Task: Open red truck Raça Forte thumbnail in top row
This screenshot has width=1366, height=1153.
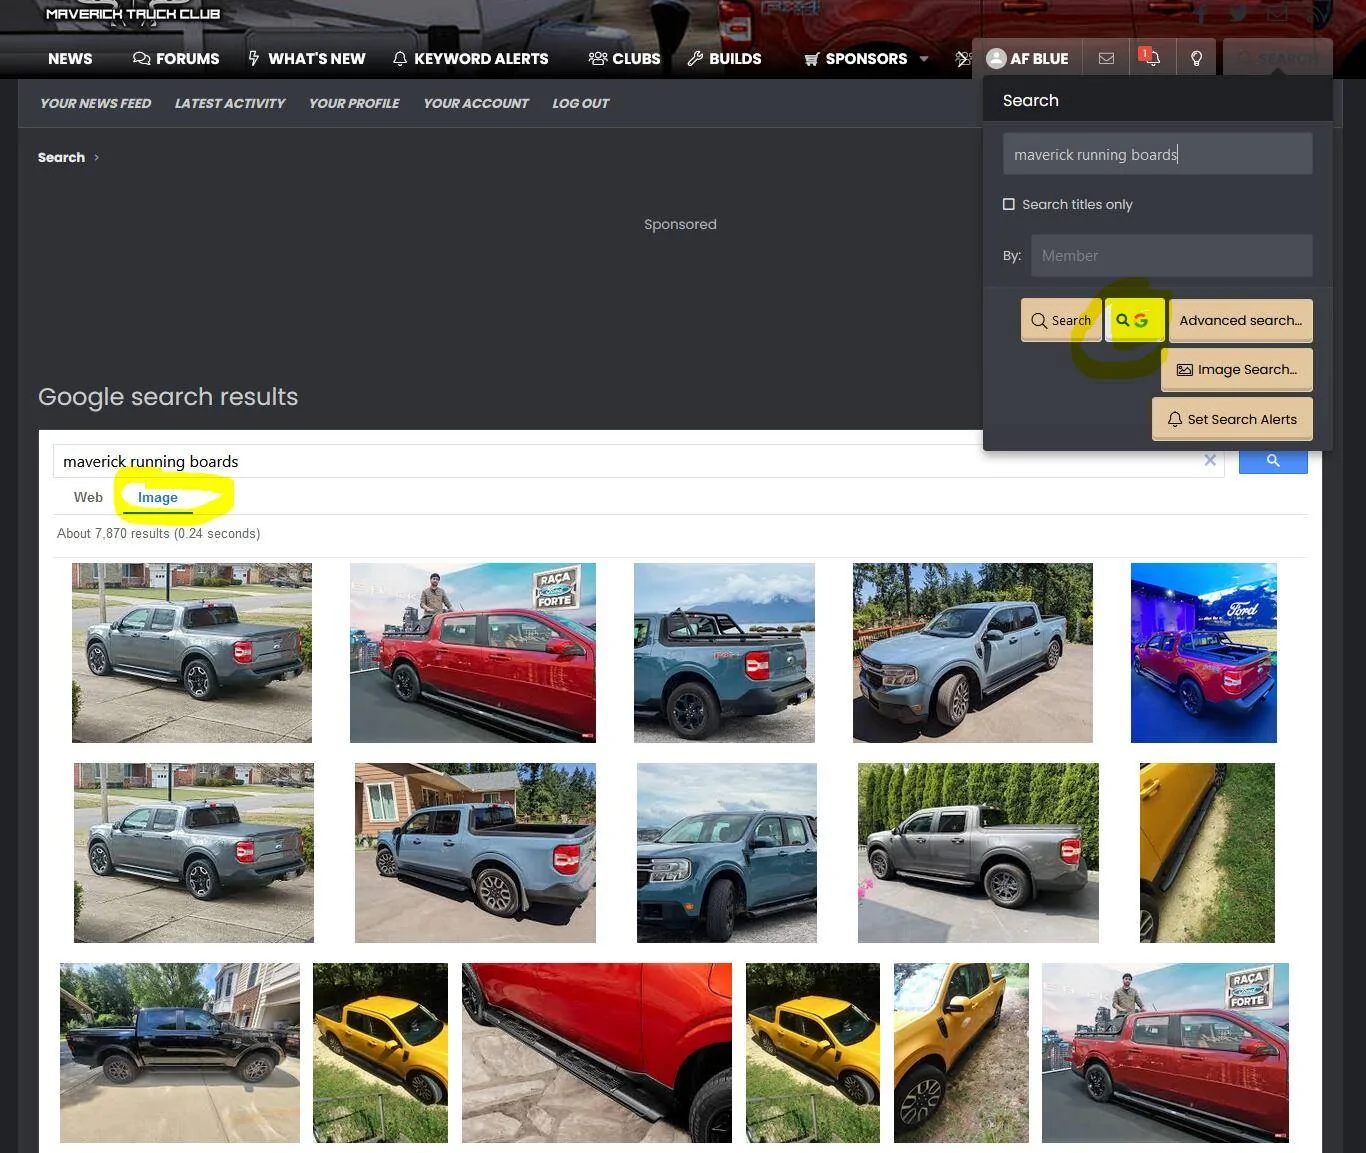Action: pyautogui.click(x=473, y=653)
